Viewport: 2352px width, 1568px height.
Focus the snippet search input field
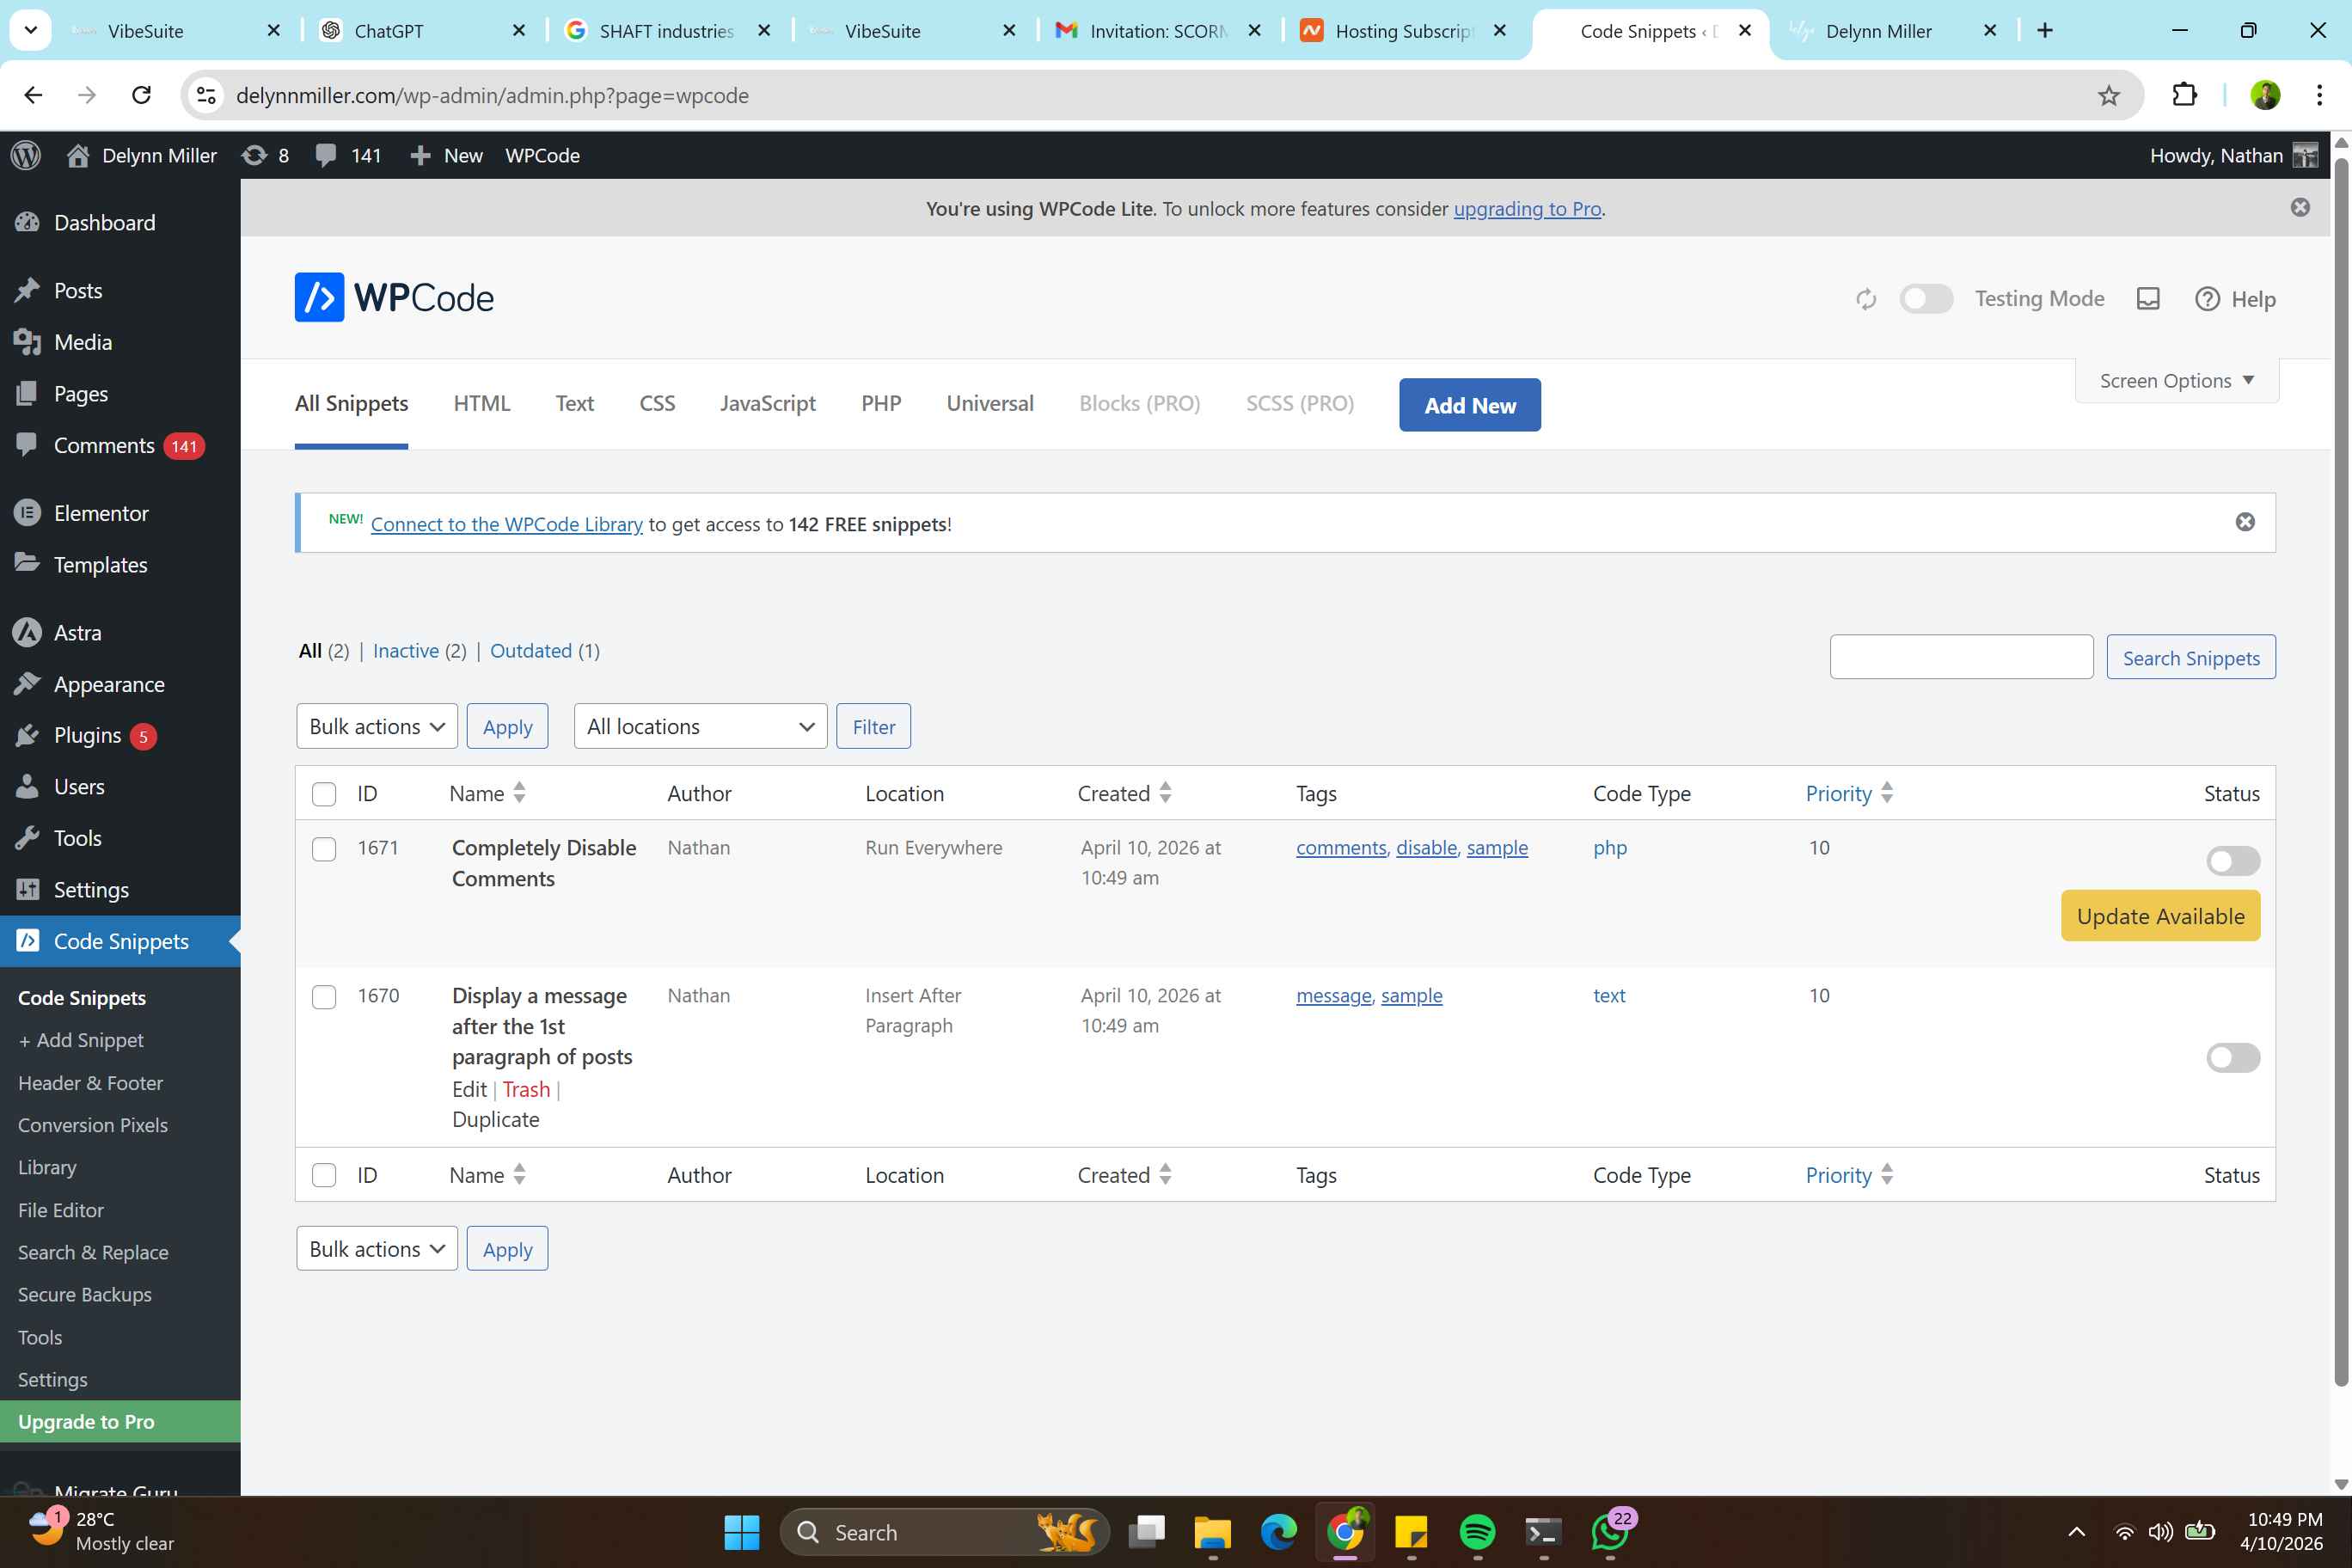[1961, 657]
